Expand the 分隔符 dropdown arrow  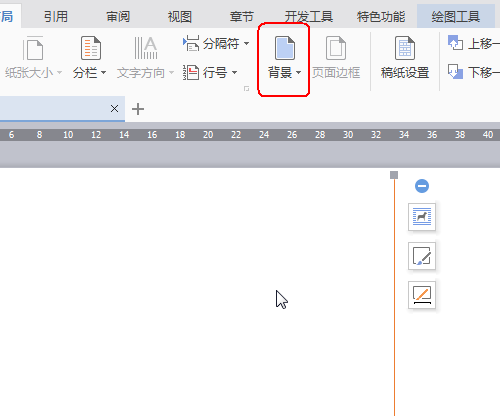pos(246,43)
